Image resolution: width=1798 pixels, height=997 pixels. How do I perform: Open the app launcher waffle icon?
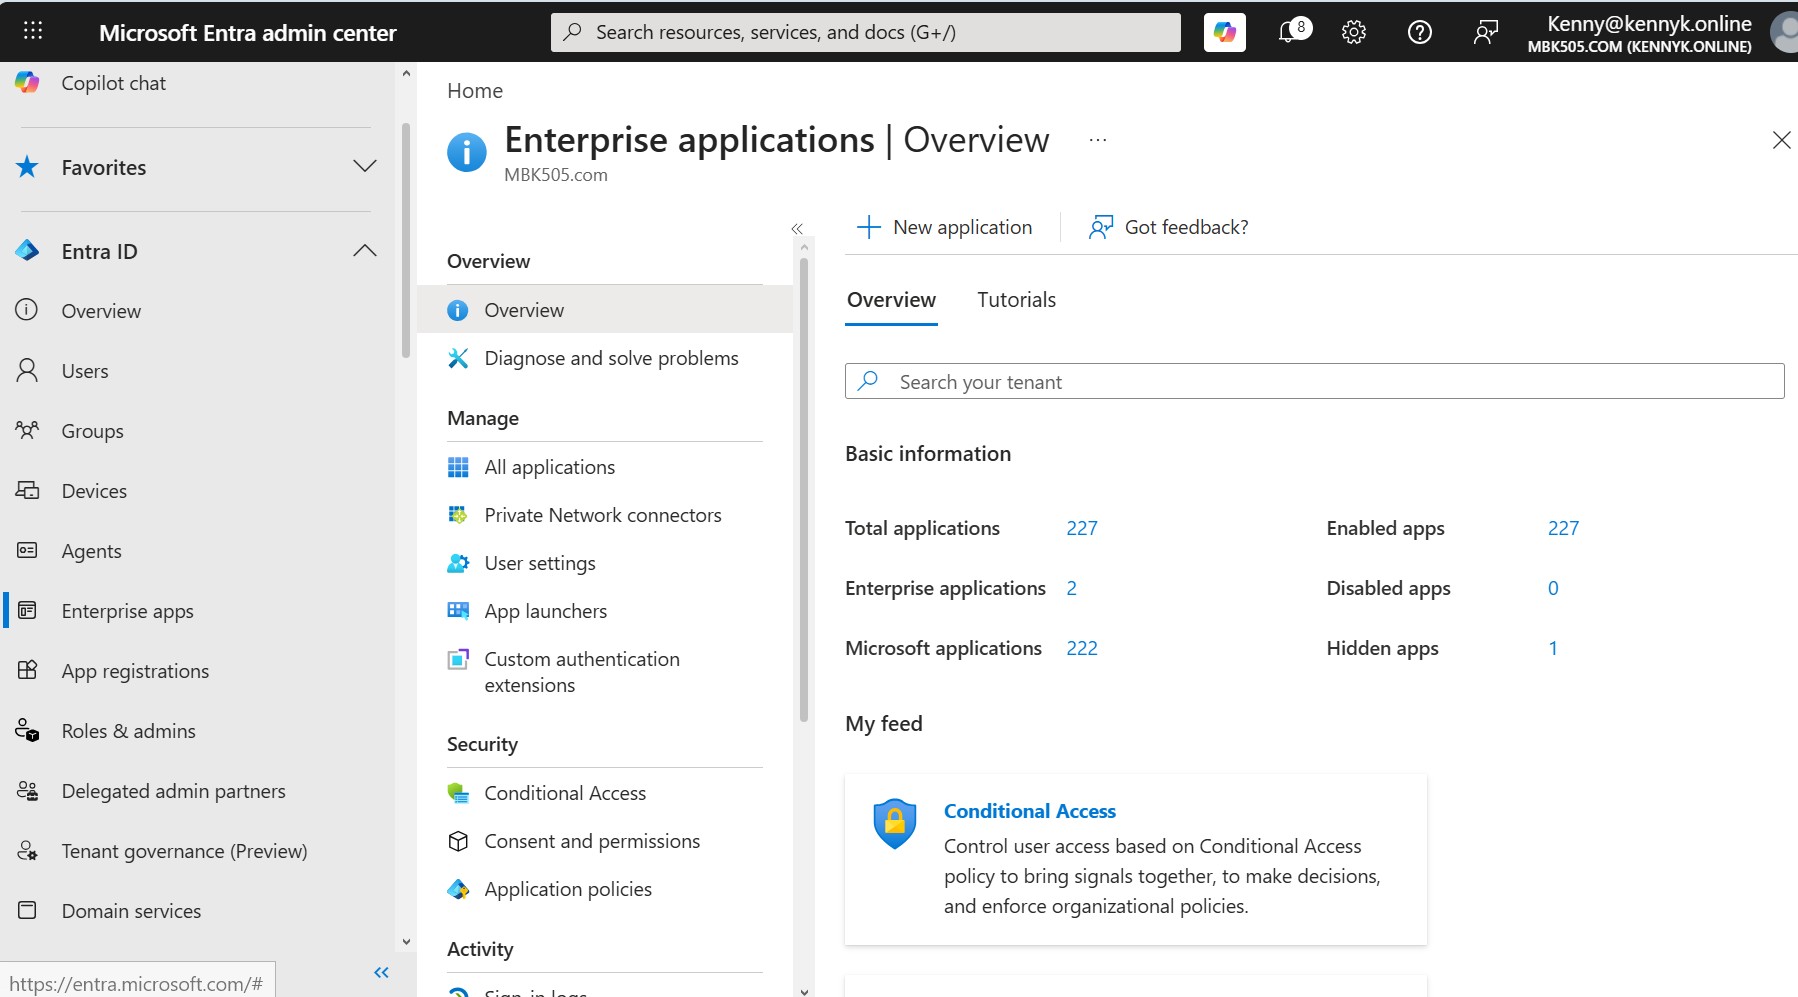tap(33, 31)
